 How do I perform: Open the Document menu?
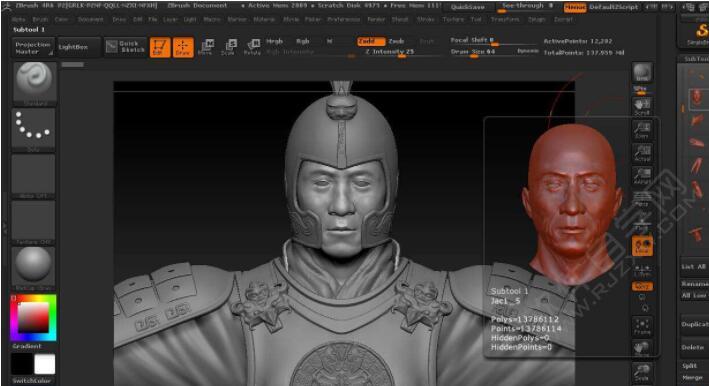(x=90, y=20)
